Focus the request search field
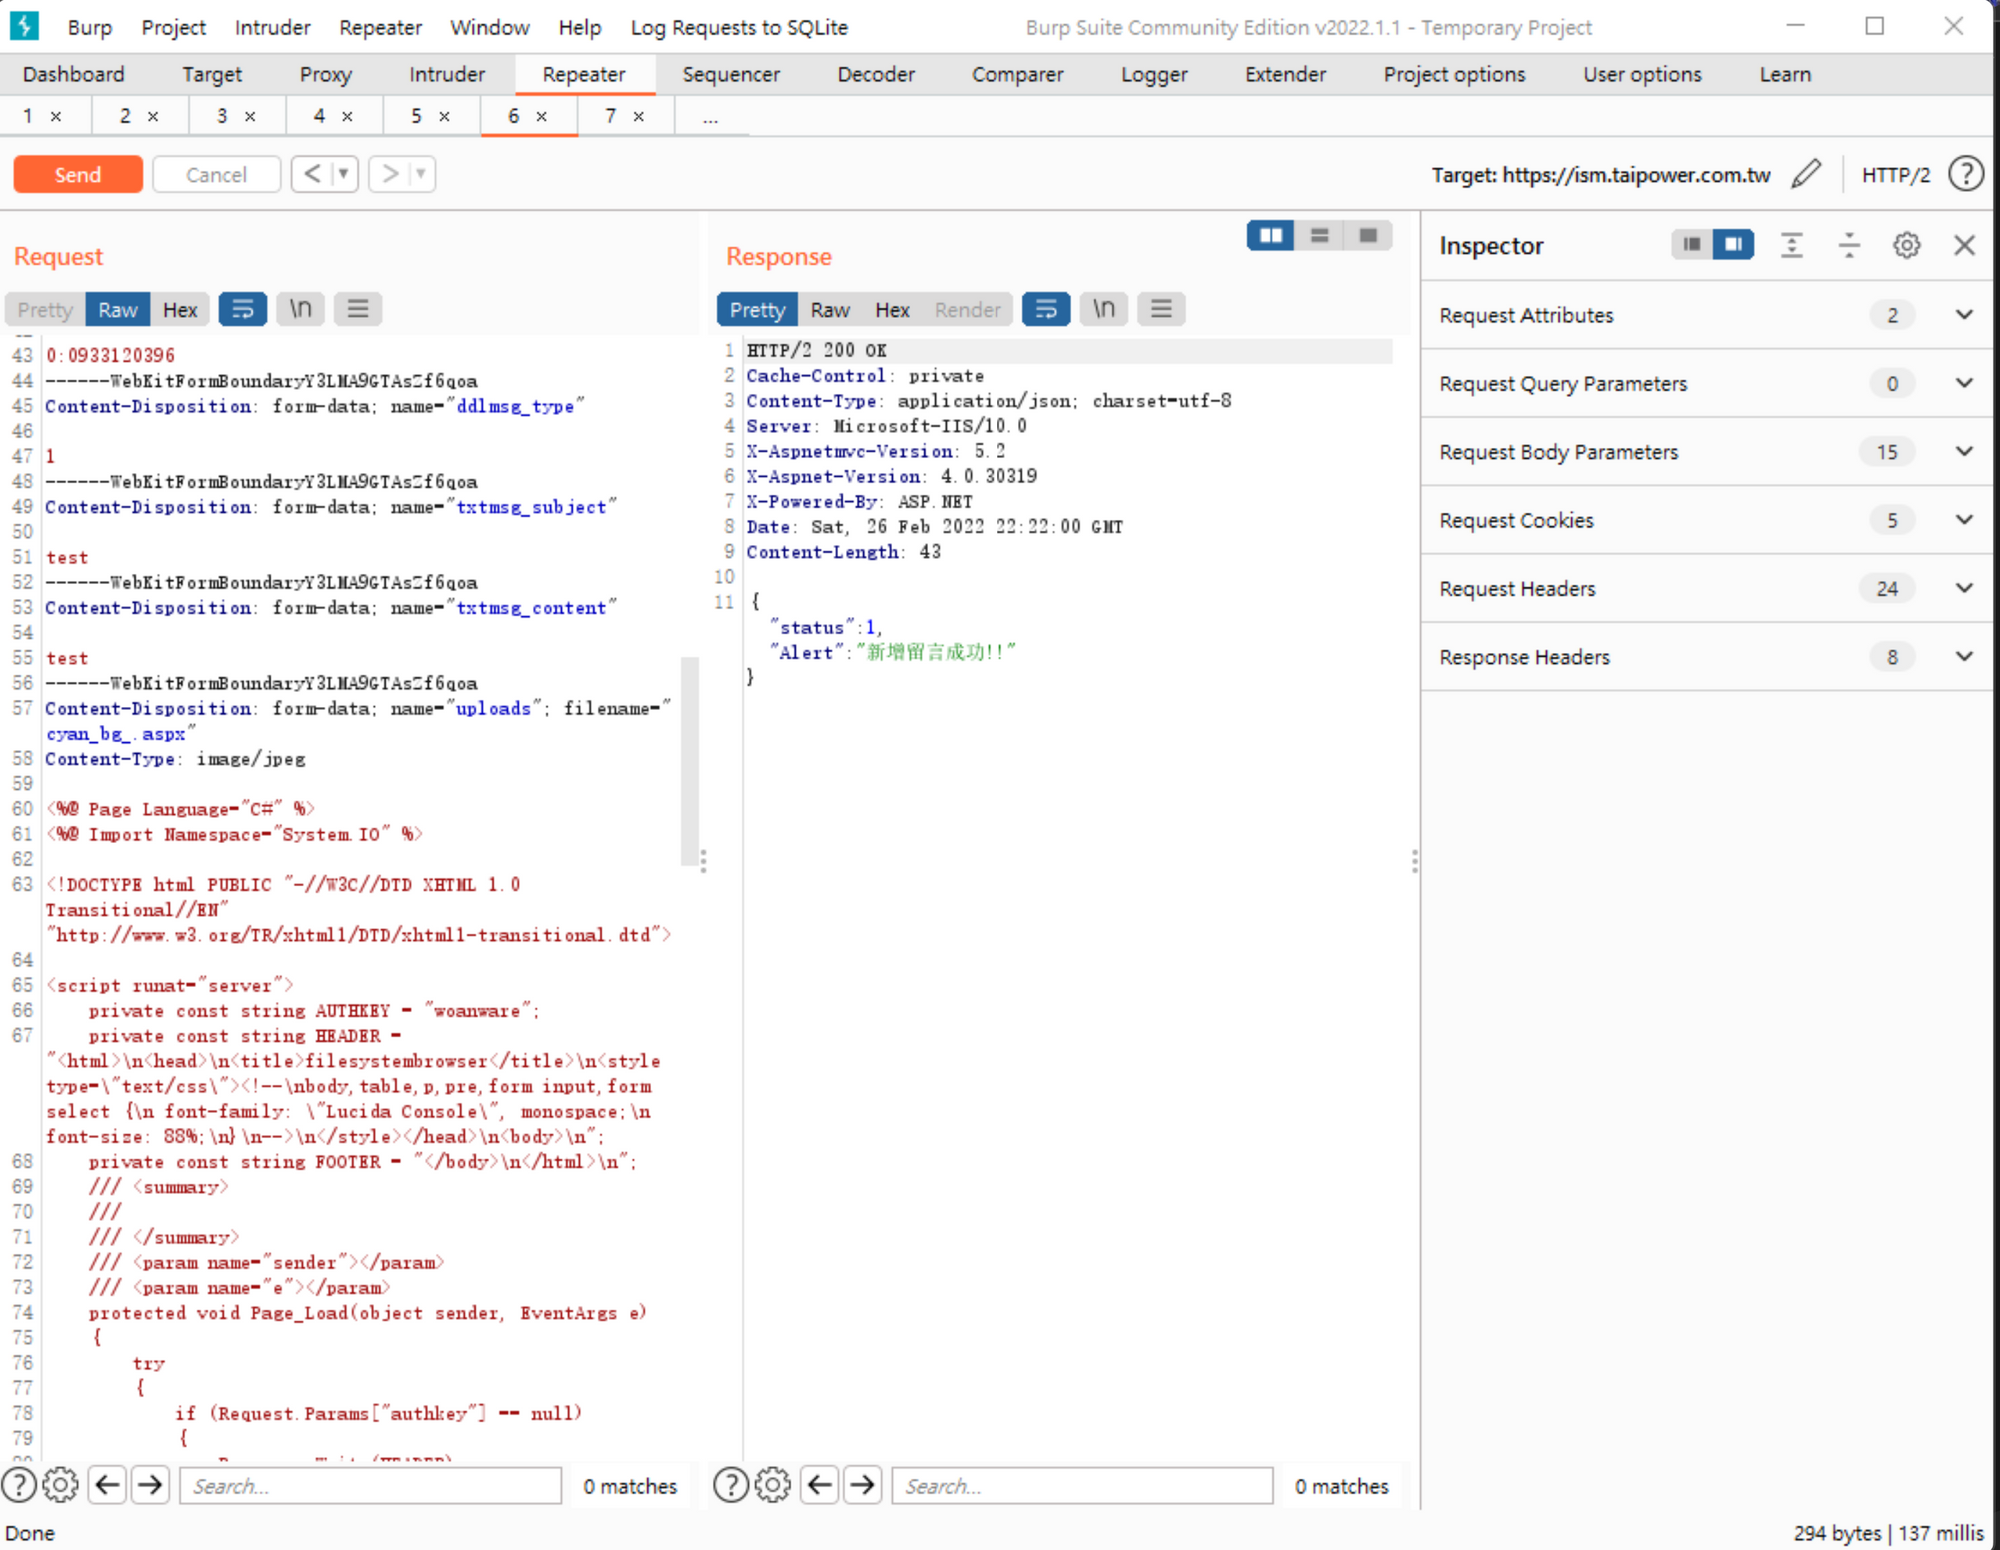 [x=370, y=1485]
